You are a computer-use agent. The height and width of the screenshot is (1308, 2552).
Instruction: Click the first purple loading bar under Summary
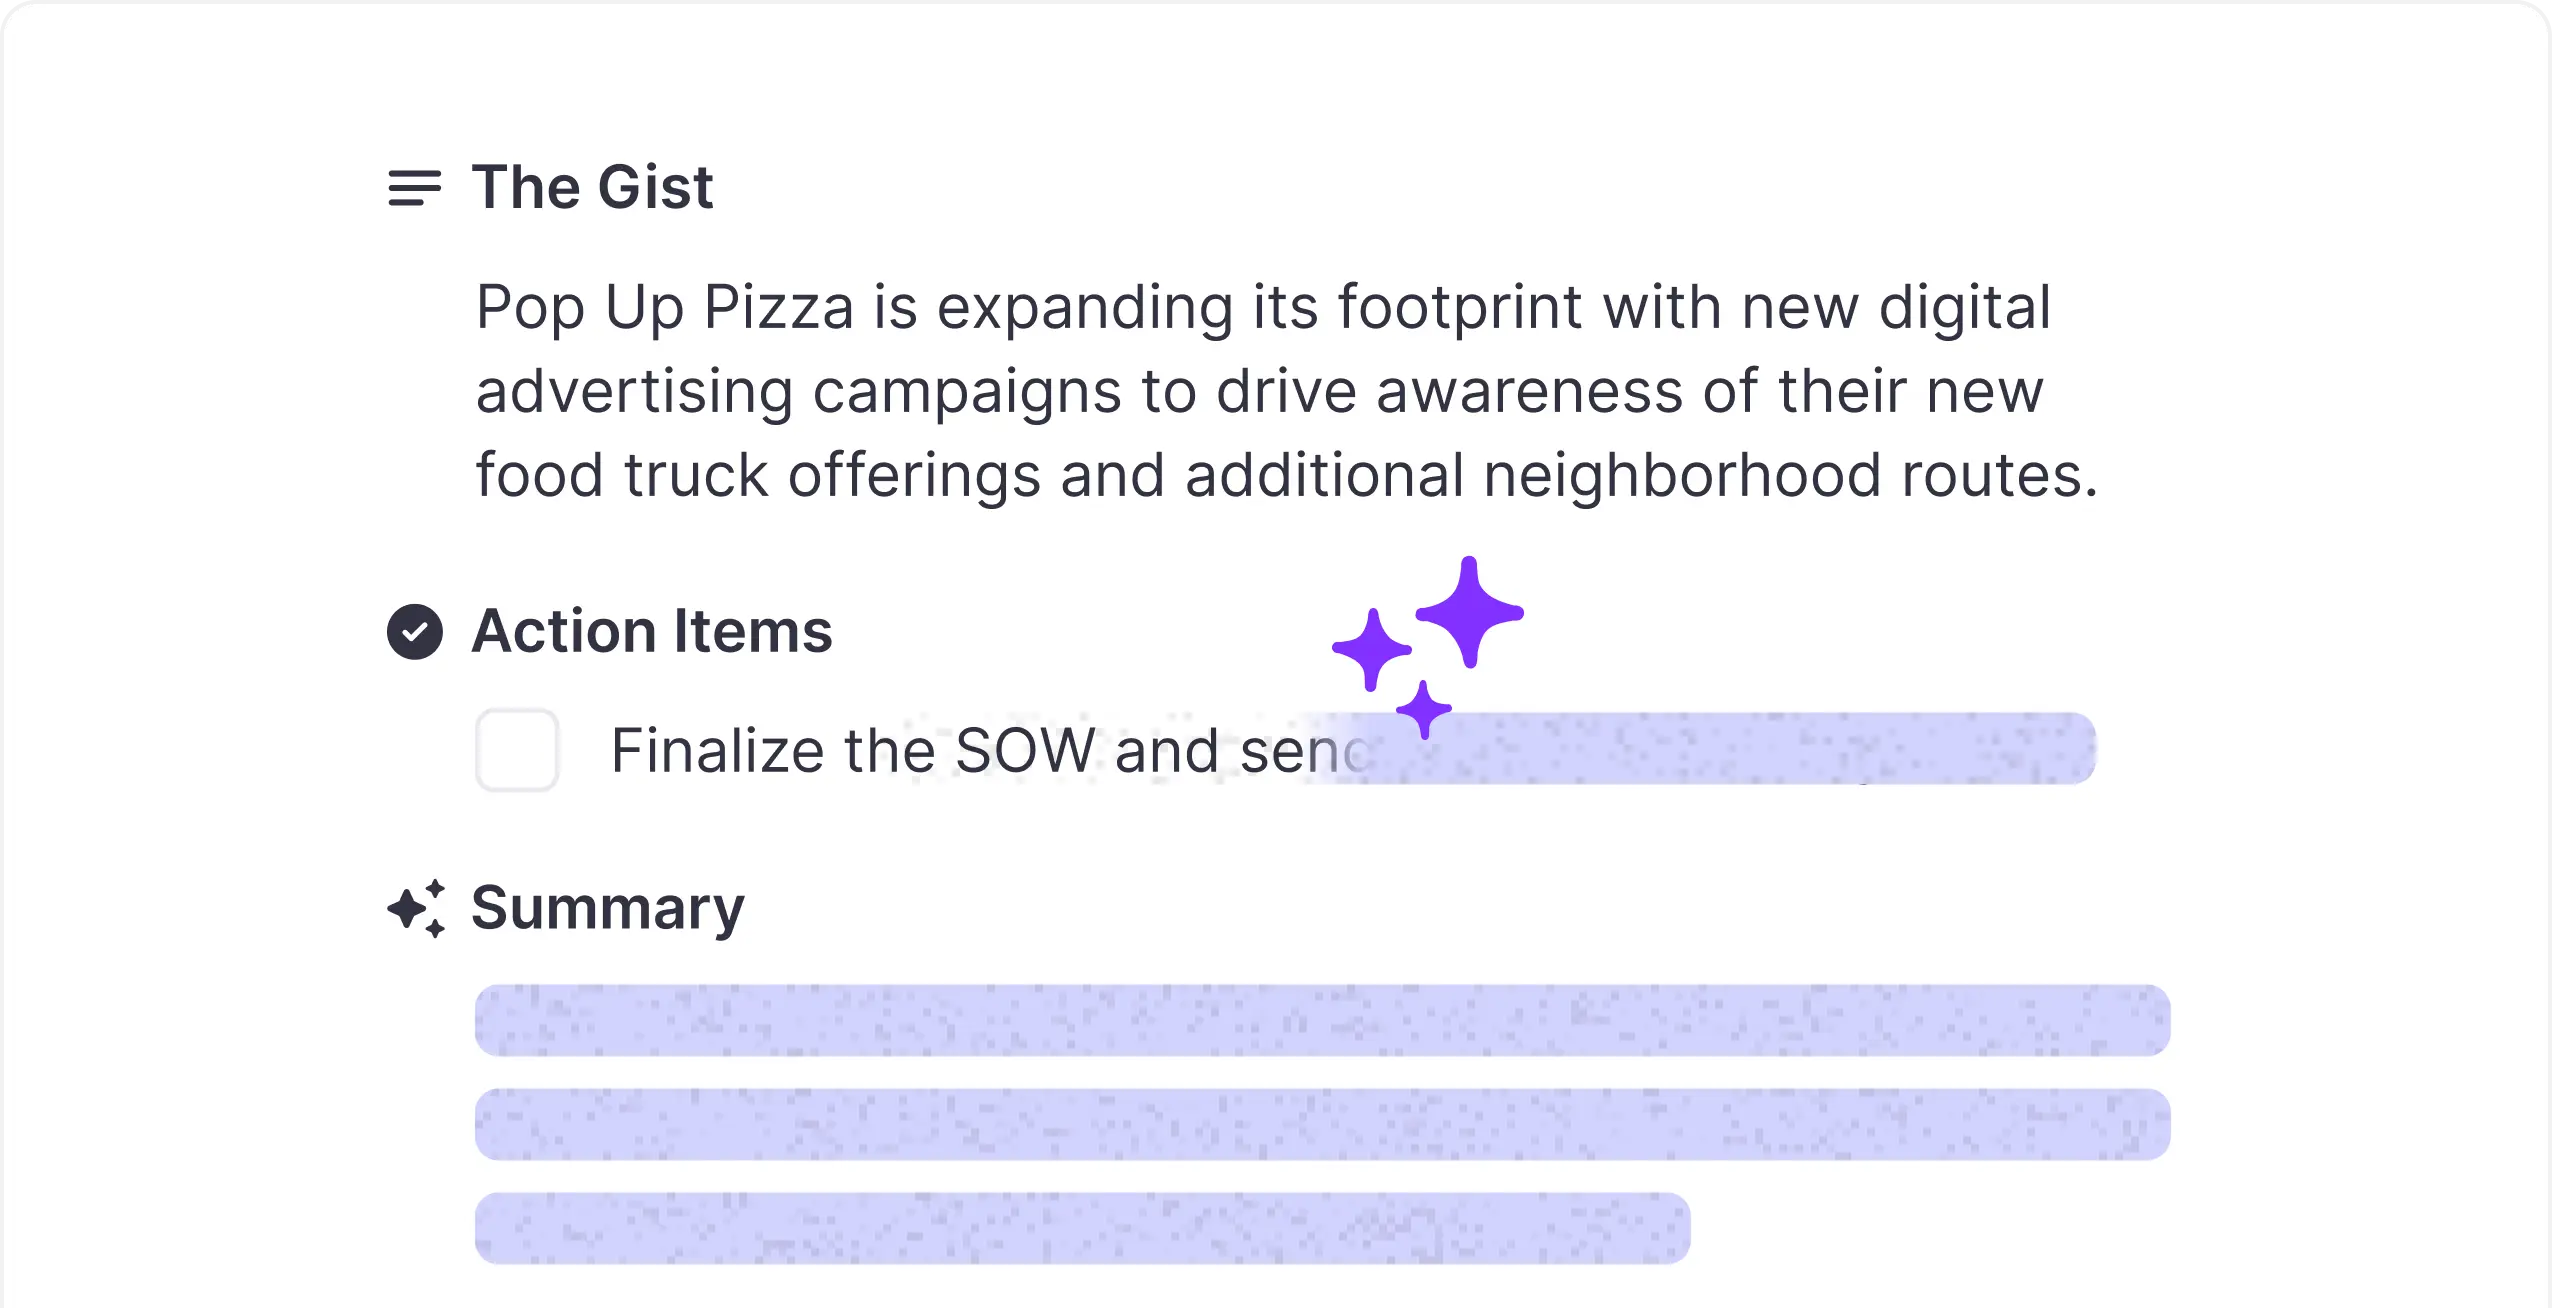[x=1322, y=1020]
